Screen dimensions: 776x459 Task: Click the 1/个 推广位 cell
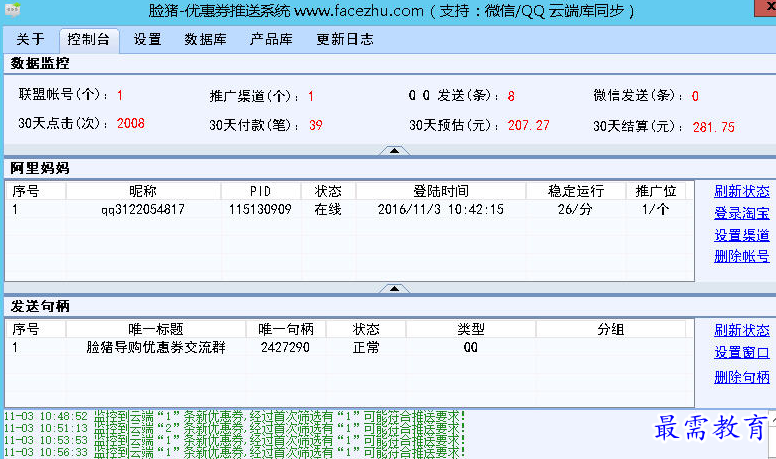[x=656, y=209]
